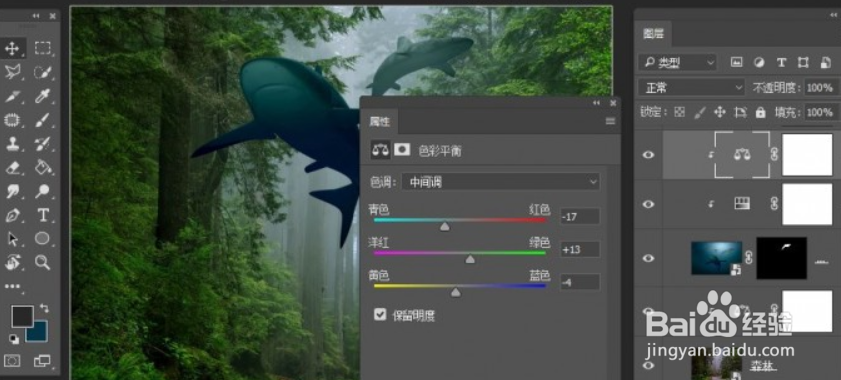Image resolution: width=841 pixels, height=380 pixels.
Task: Filter layers by type layers
Action: click(x=781, y=62)
